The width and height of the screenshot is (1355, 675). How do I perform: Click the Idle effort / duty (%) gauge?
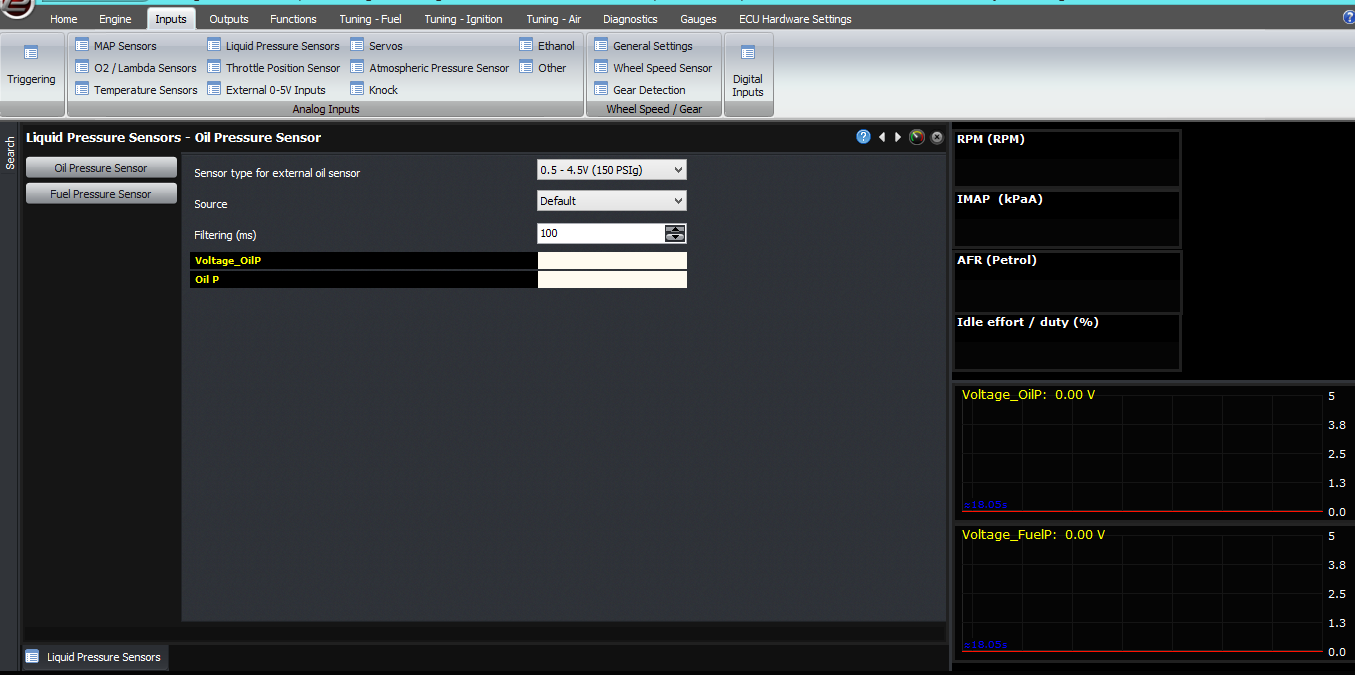[1067, 342]
